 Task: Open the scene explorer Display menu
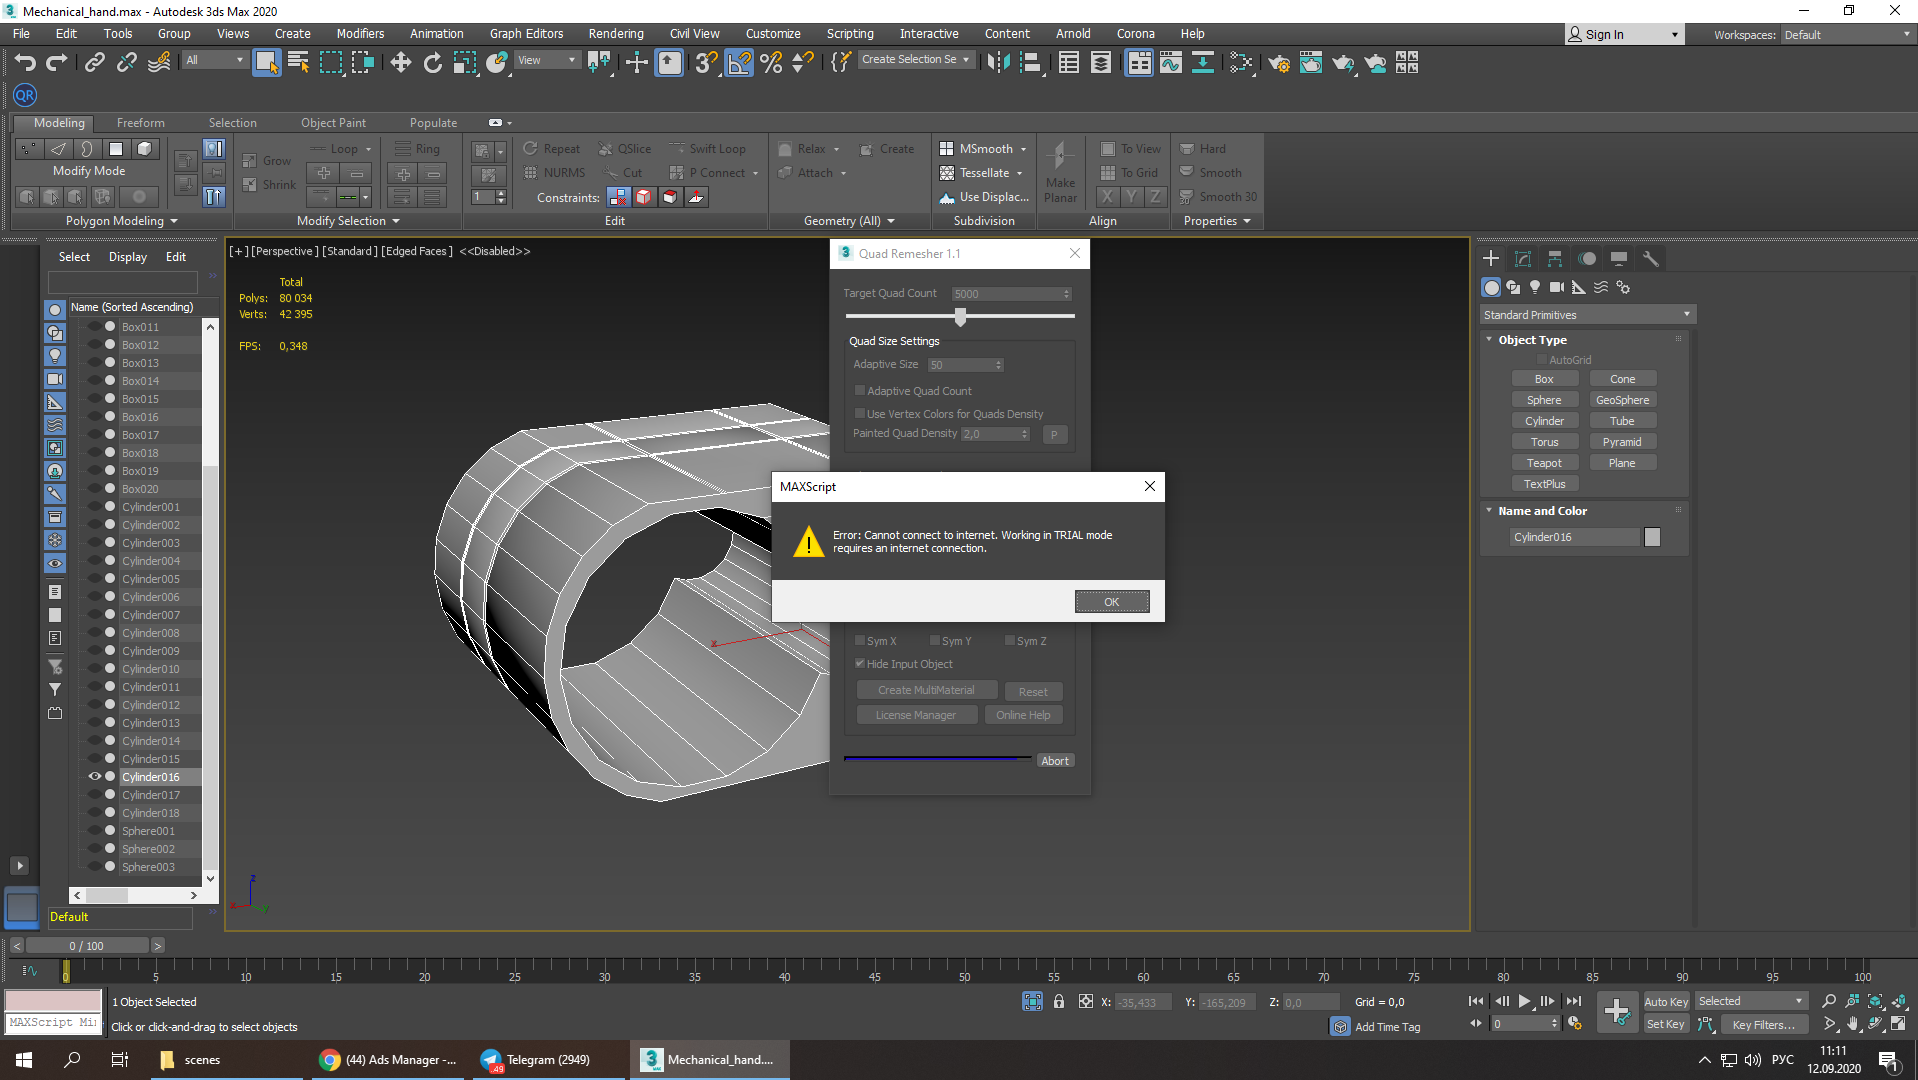click(x=128, y=257)
